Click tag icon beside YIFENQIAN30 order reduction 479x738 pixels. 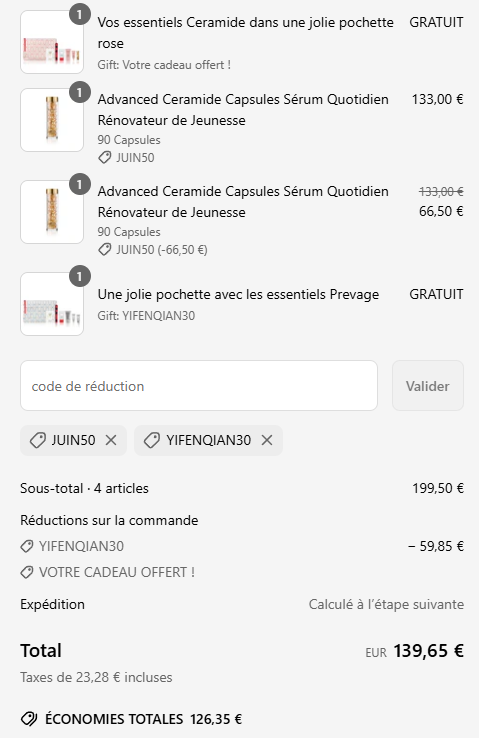tap(27, 546)
